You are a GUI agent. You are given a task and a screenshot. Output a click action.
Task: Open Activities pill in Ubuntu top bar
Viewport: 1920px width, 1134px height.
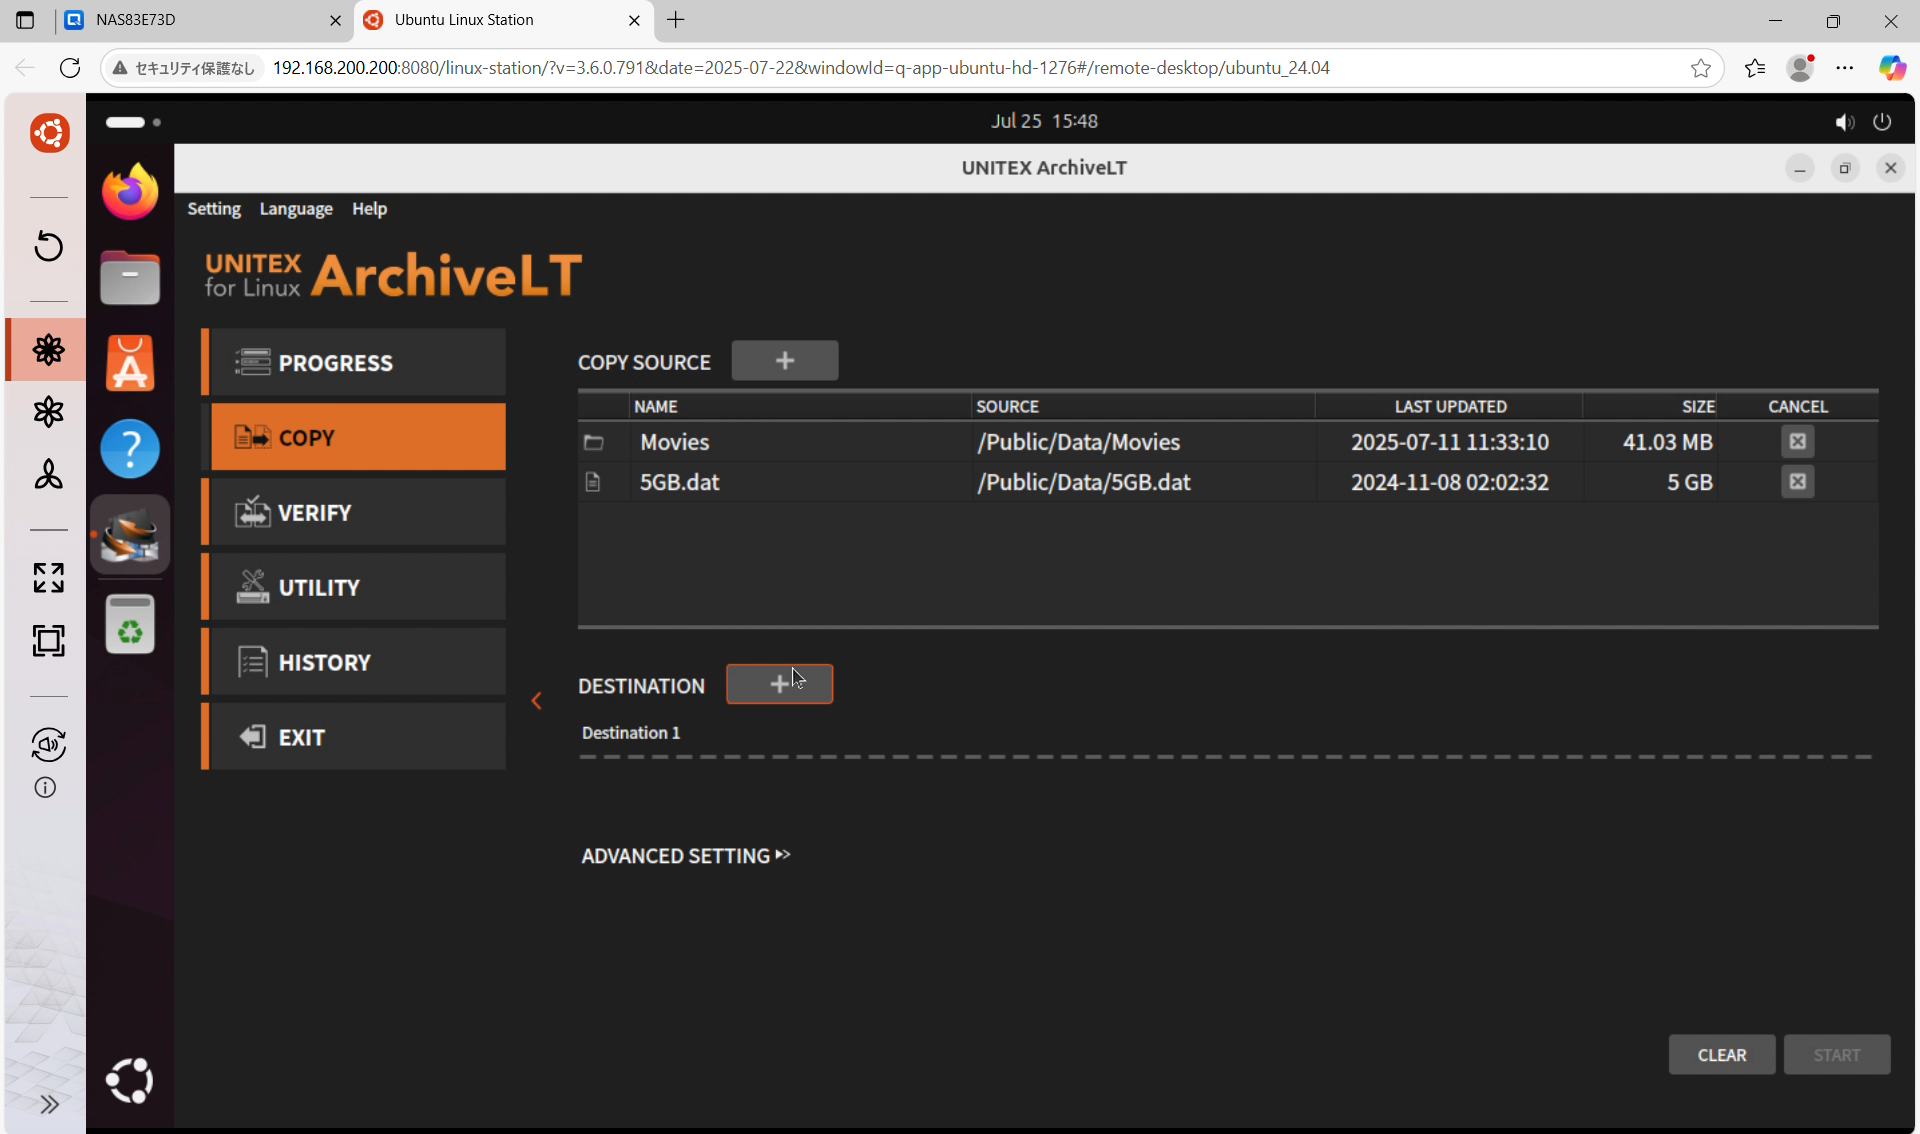pos(133,122)
